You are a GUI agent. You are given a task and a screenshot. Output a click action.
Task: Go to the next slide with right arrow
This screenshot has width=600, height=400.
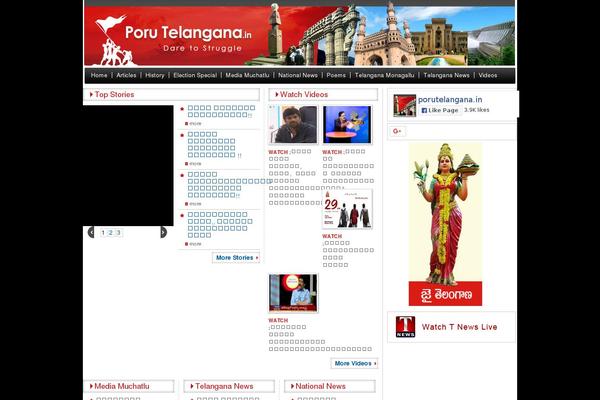(x=163, y=232)
